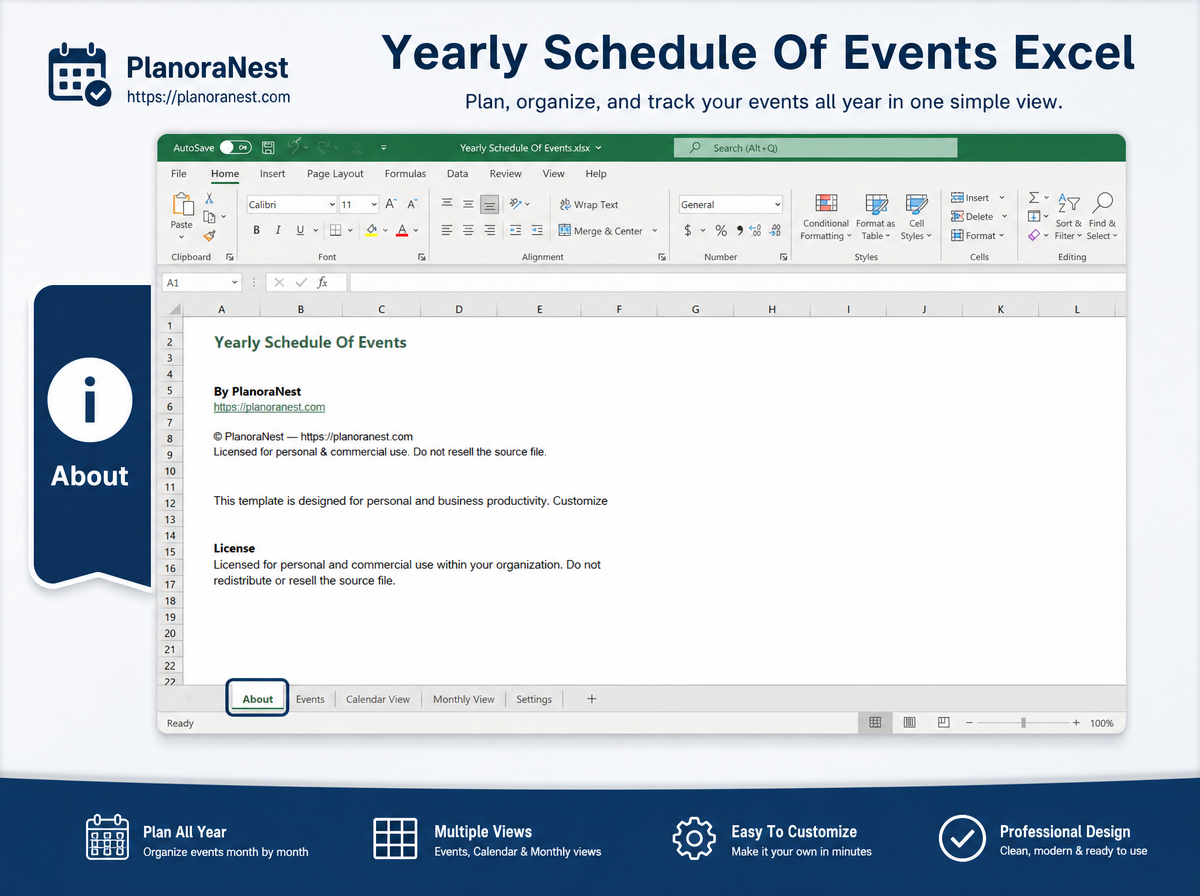
Task: Switch to the Review tab
Action: tap(505, 174)
